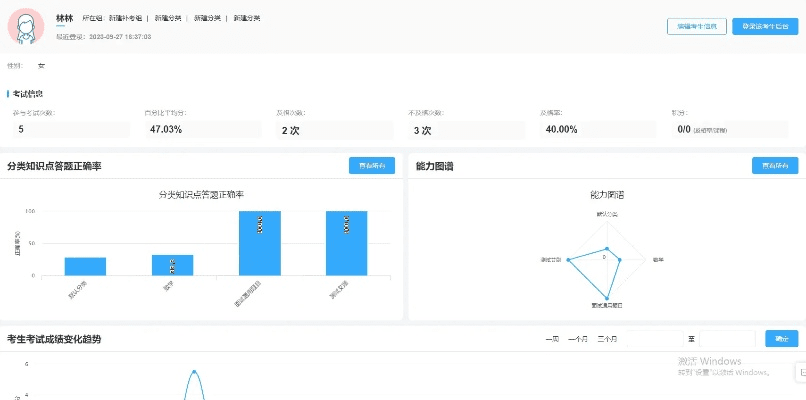Click the passed count value 2 次
This screenshot has width=806, height=400.
290,131
